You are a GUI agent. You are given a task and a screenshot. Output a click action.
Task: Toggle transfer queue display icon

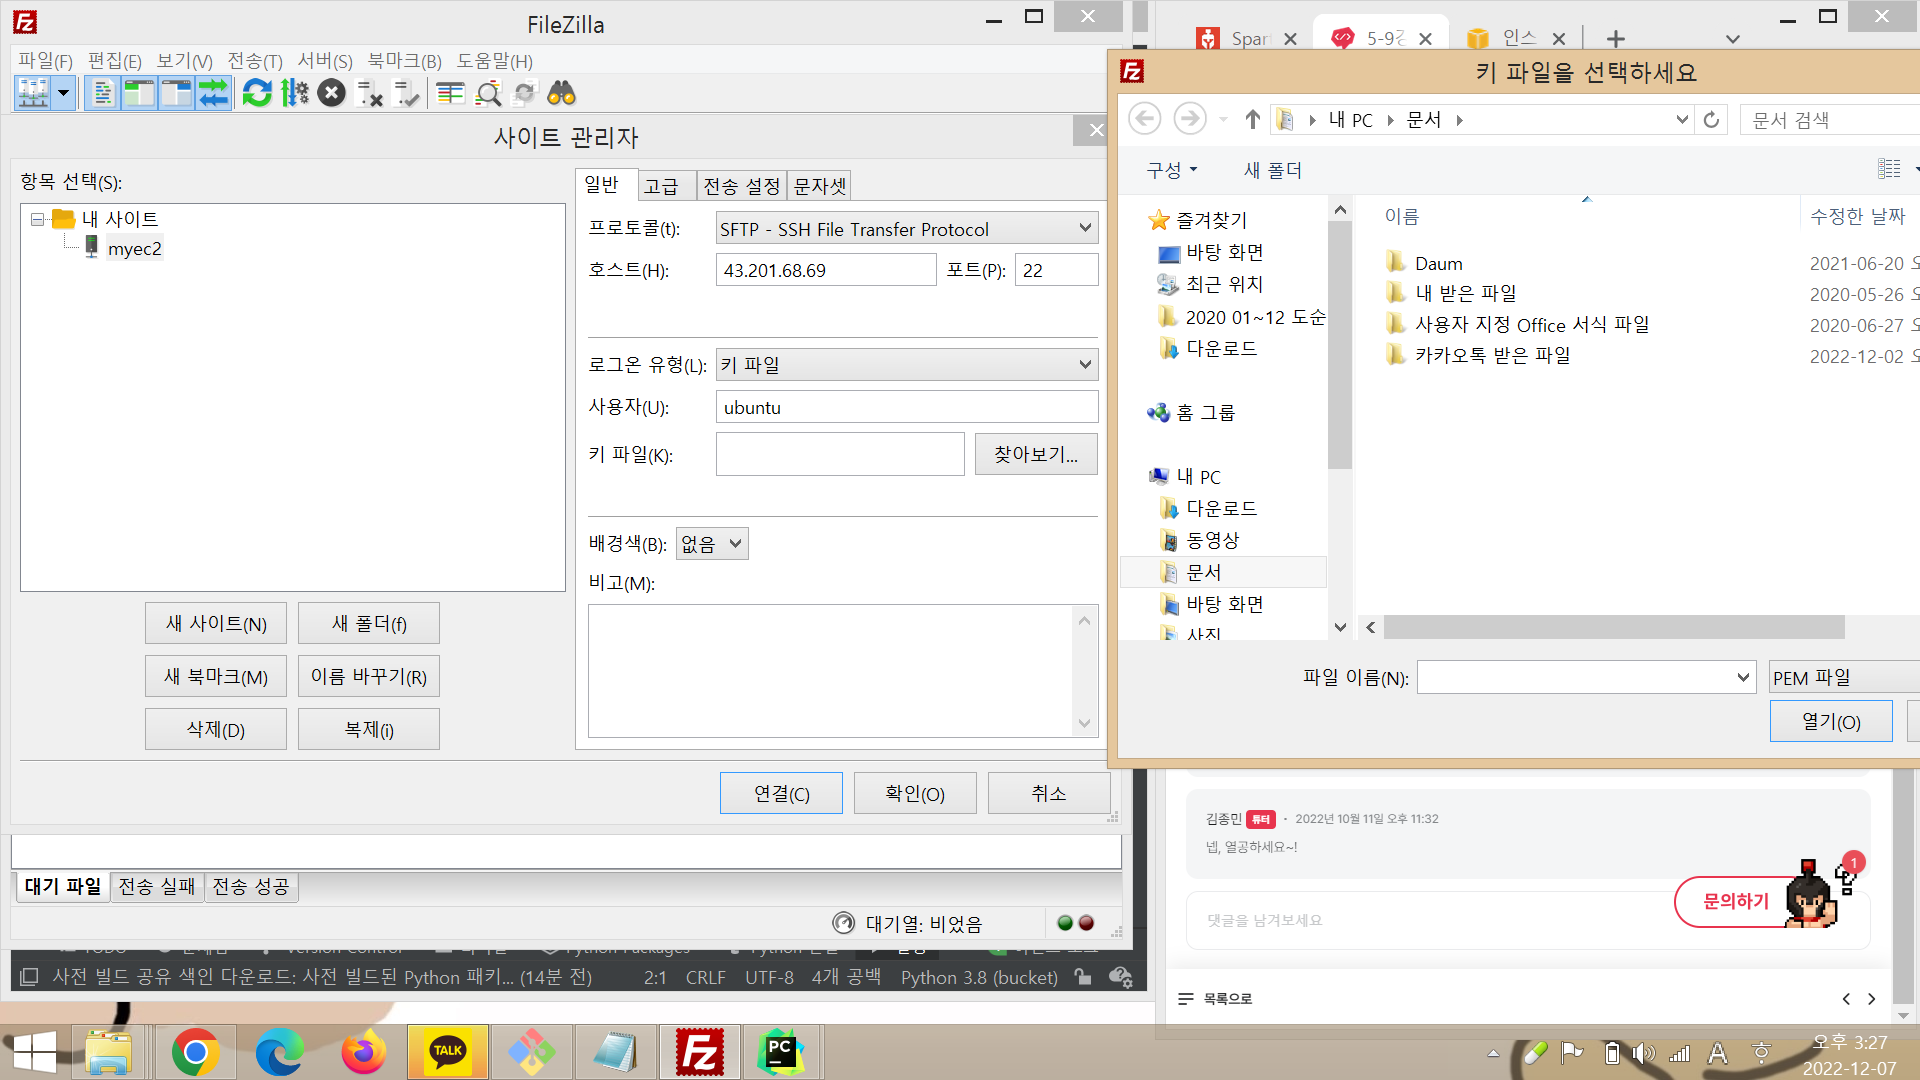(x=213, y=94)
